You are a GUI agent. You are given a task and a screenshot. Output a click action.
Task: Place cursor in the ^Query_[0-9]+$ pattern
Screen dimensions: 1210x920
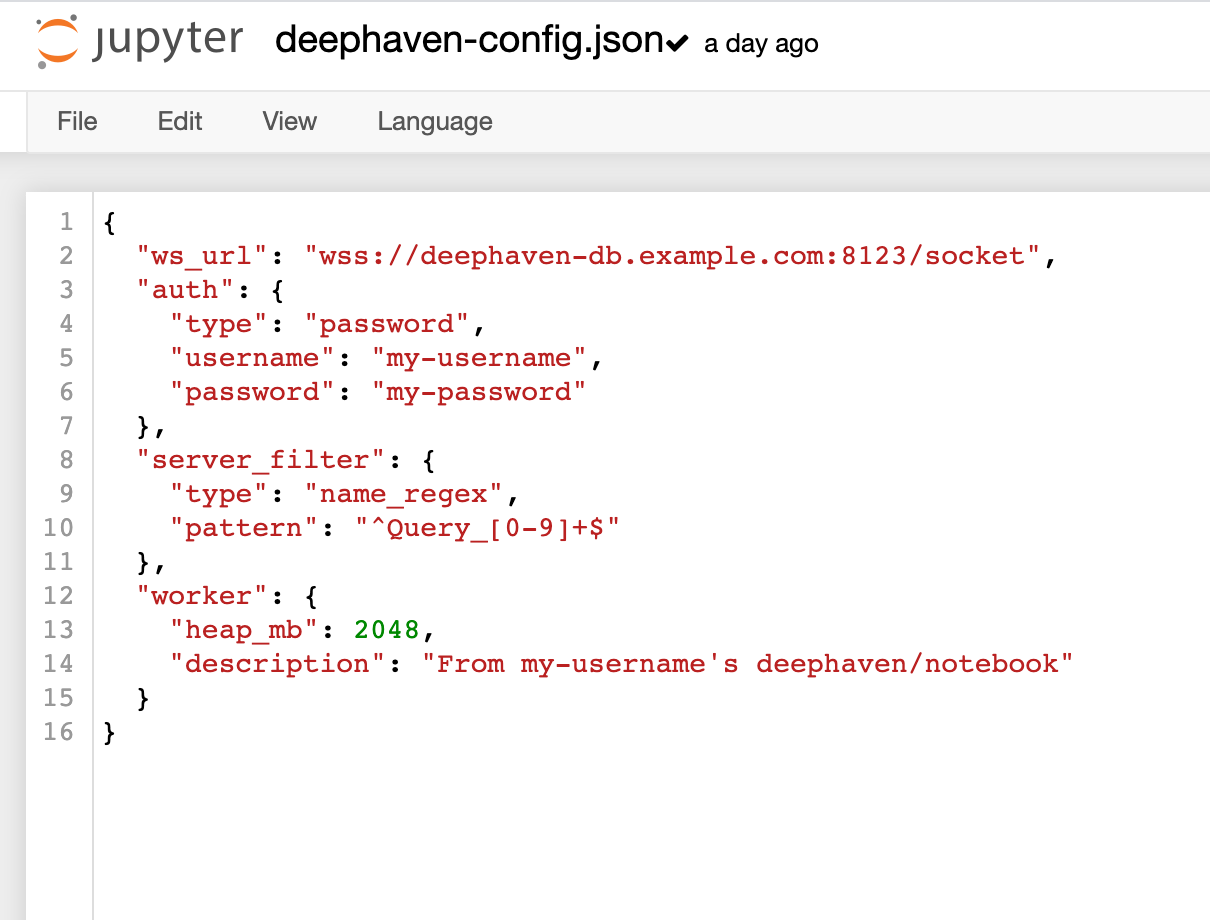pyautogui.click(x=488, y=528)
